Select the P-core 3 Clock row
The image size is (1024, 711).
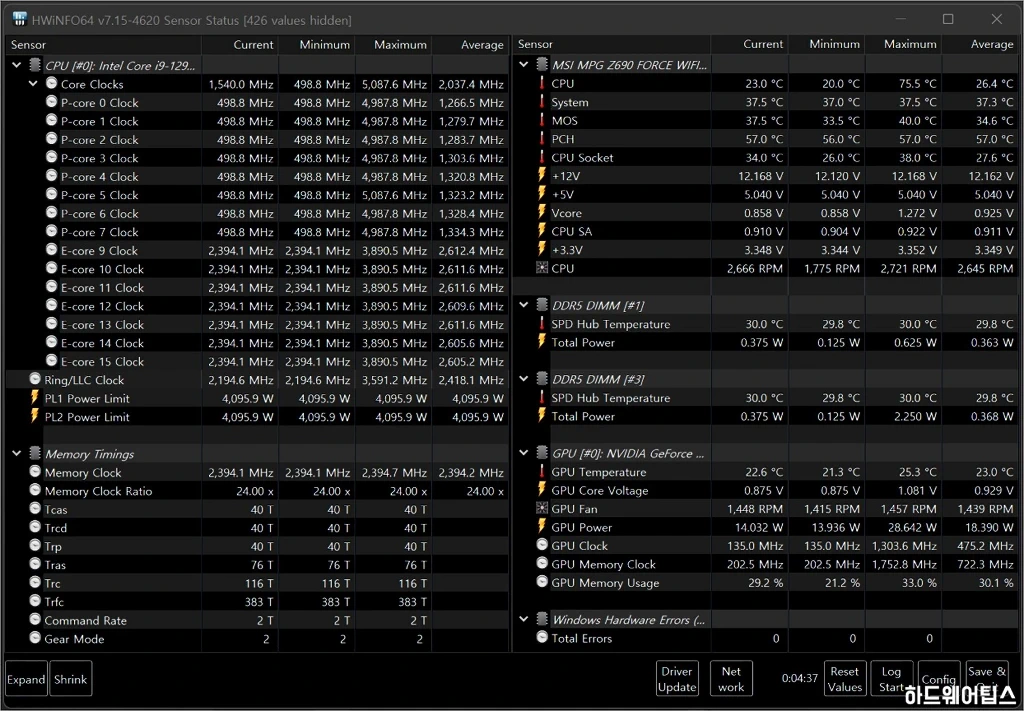[x=257, y=158]
